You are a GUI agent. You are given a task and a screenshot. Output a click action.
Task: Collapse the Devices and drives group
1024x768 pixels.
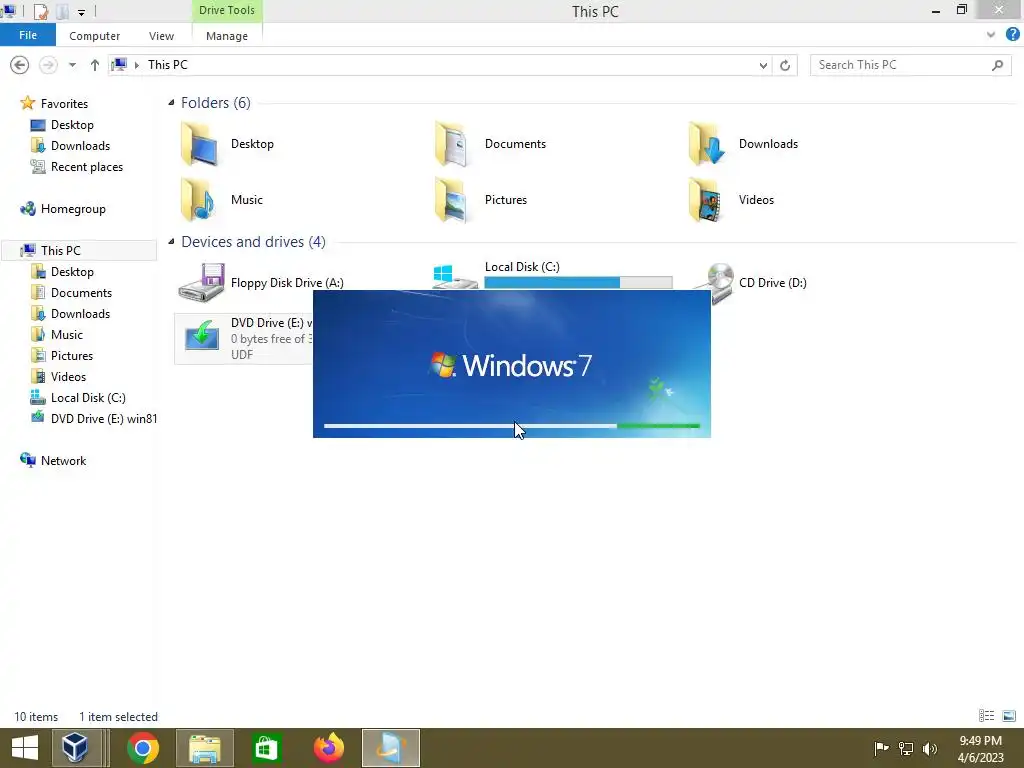(x=171, y=242)
